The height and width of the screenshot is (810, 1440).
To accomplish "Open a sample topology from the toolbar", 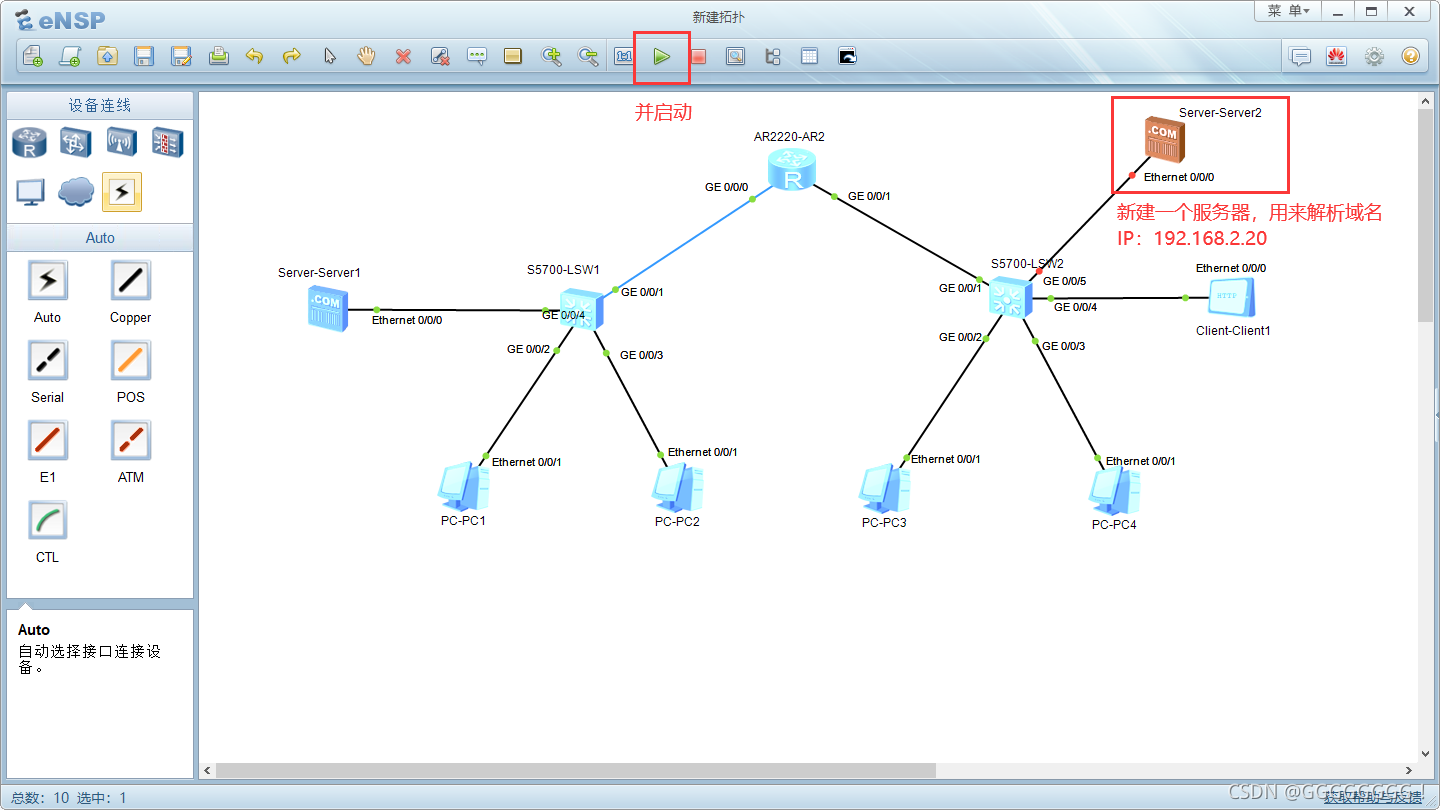I will click(x=70, y=56).
